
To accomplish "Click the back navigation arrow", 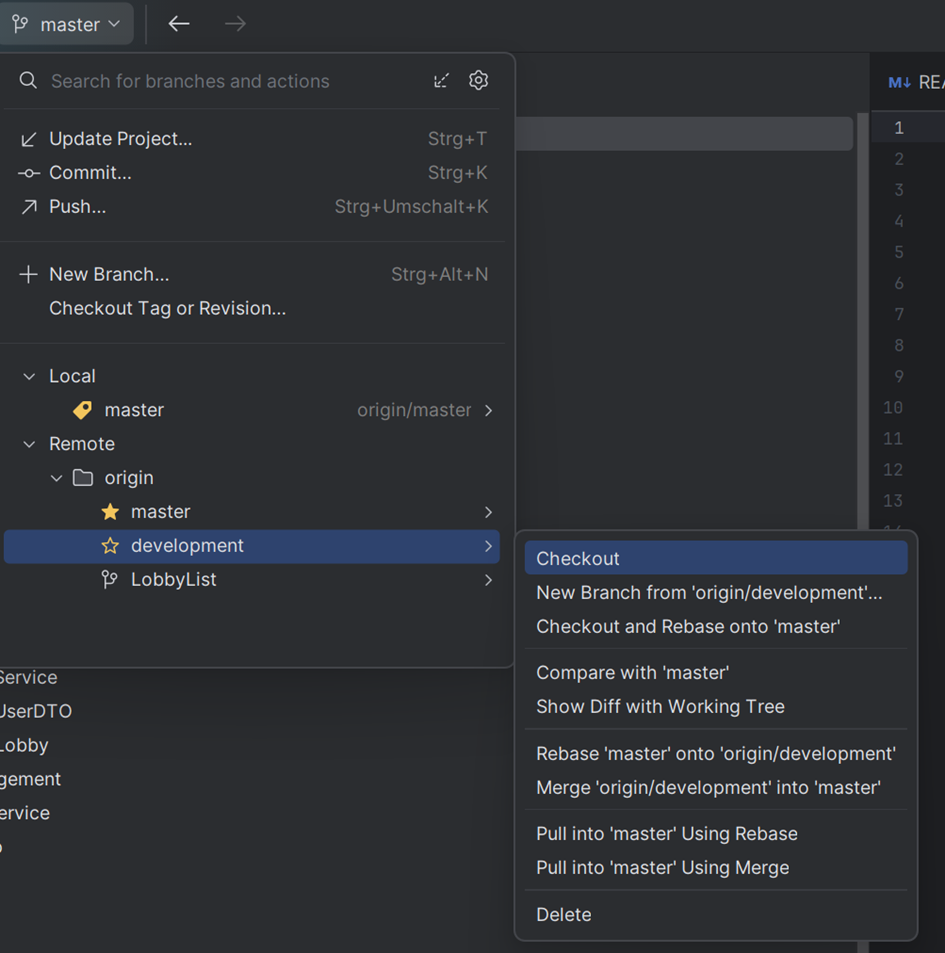I will [179, 24].
